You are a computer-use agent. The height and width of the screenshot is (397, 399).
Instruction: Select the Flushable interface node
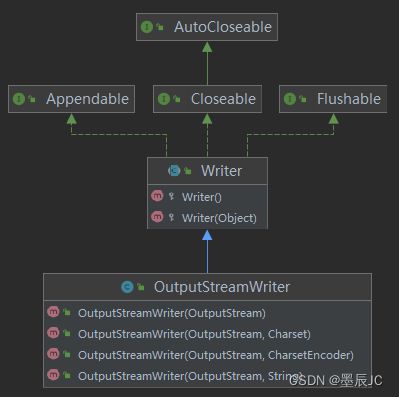tap(333, 99)
